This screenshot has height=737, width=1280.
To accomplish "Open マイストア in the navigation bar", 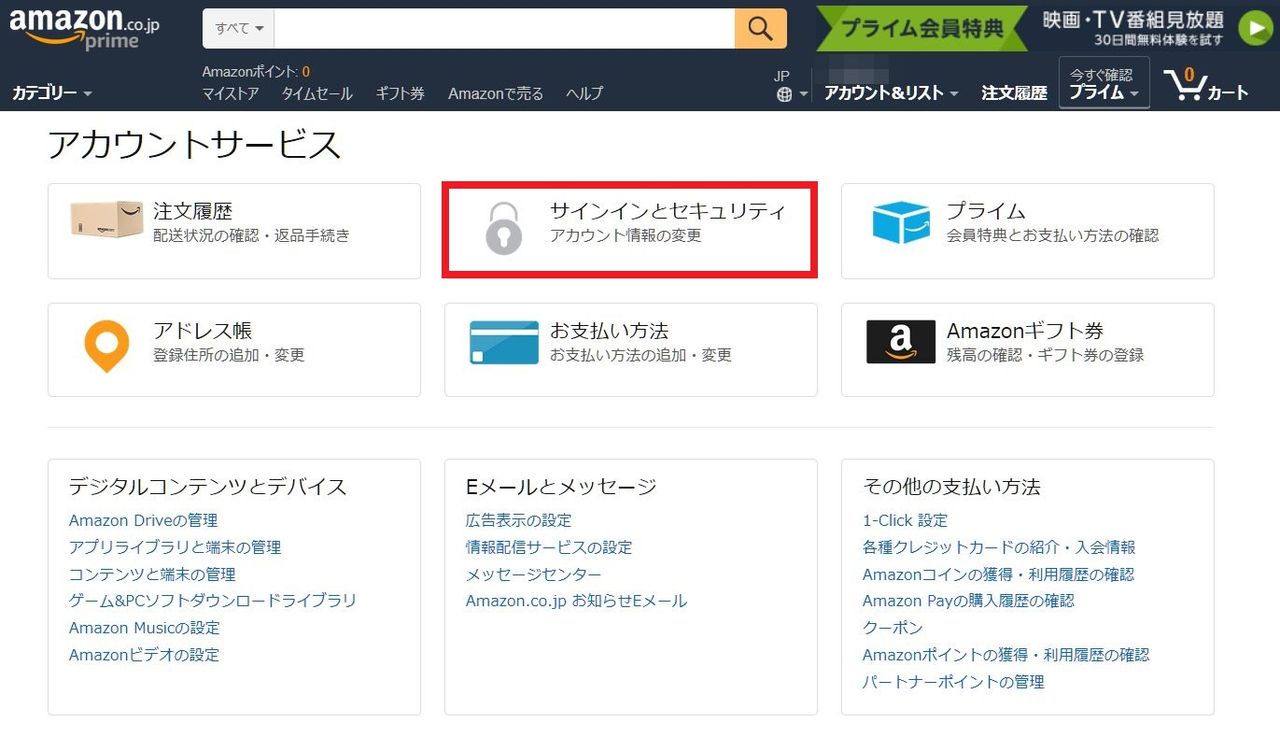I will click(x=230, y=93).
